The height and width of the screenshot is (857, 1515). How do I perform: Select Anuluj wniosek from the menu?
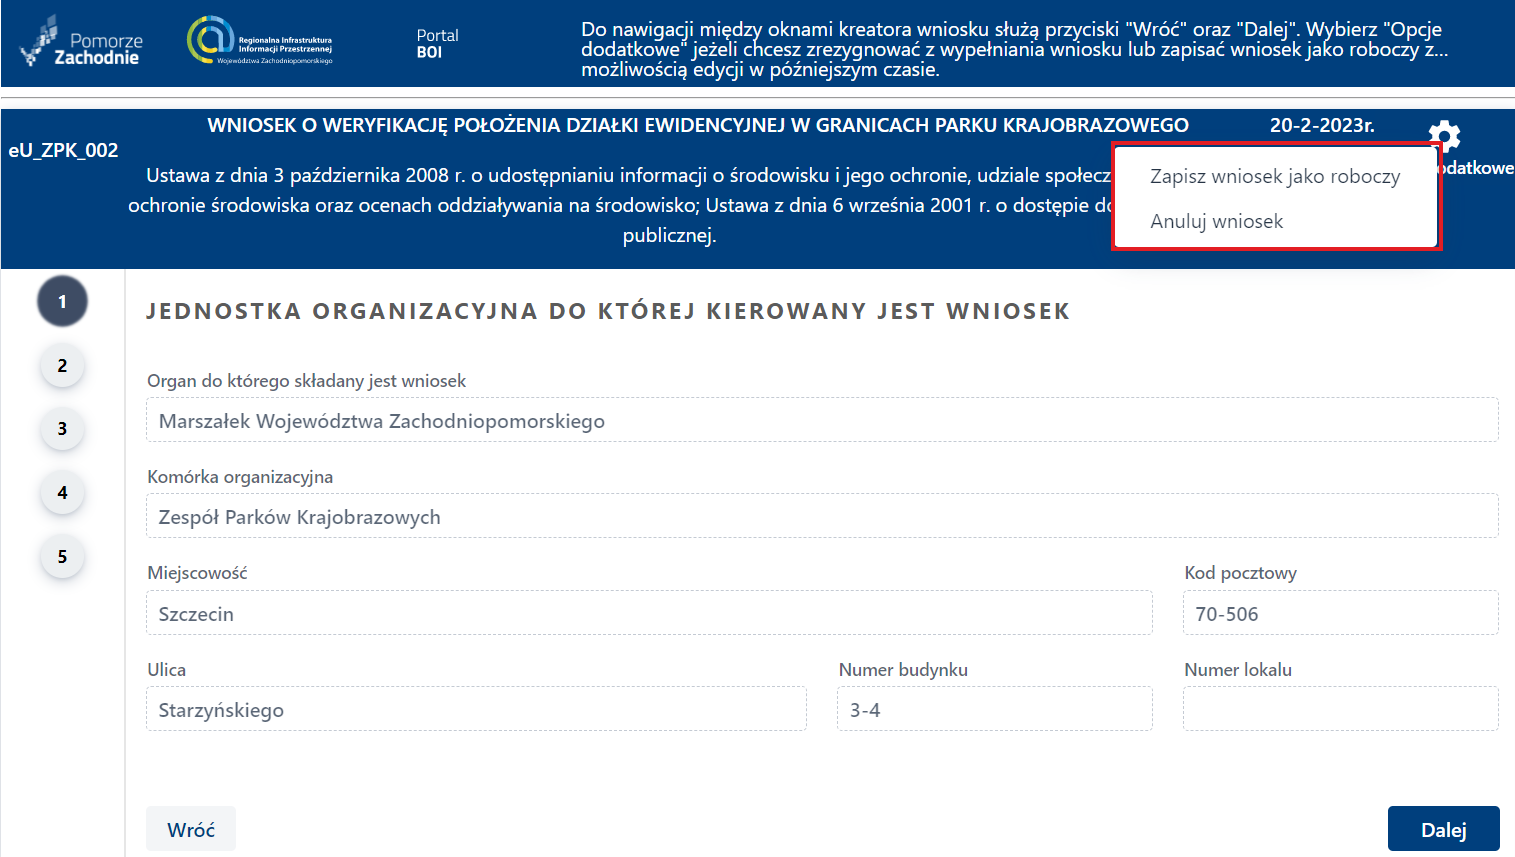tap(1216, 221)
